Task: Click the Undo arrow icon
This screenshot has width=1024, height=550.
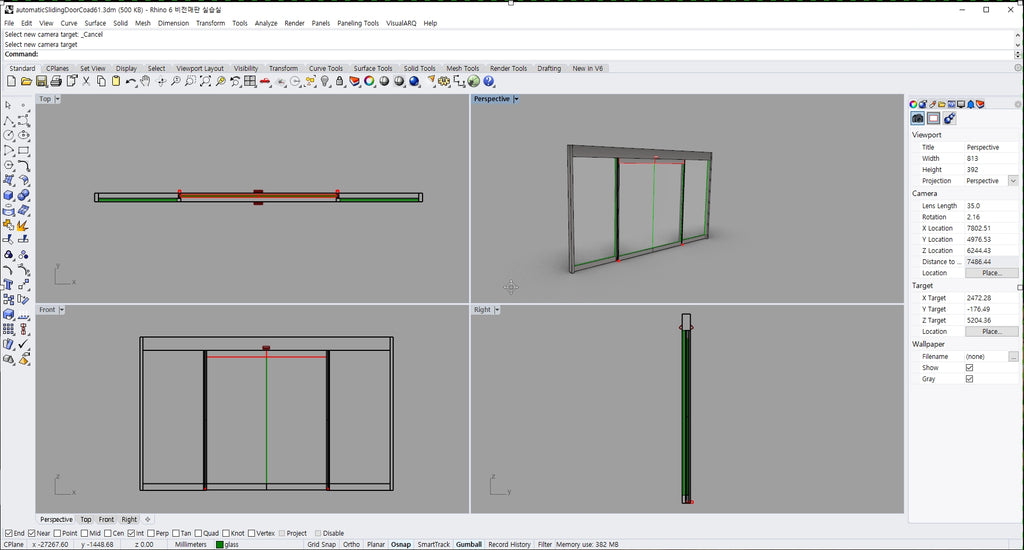Action: point(130,81)
